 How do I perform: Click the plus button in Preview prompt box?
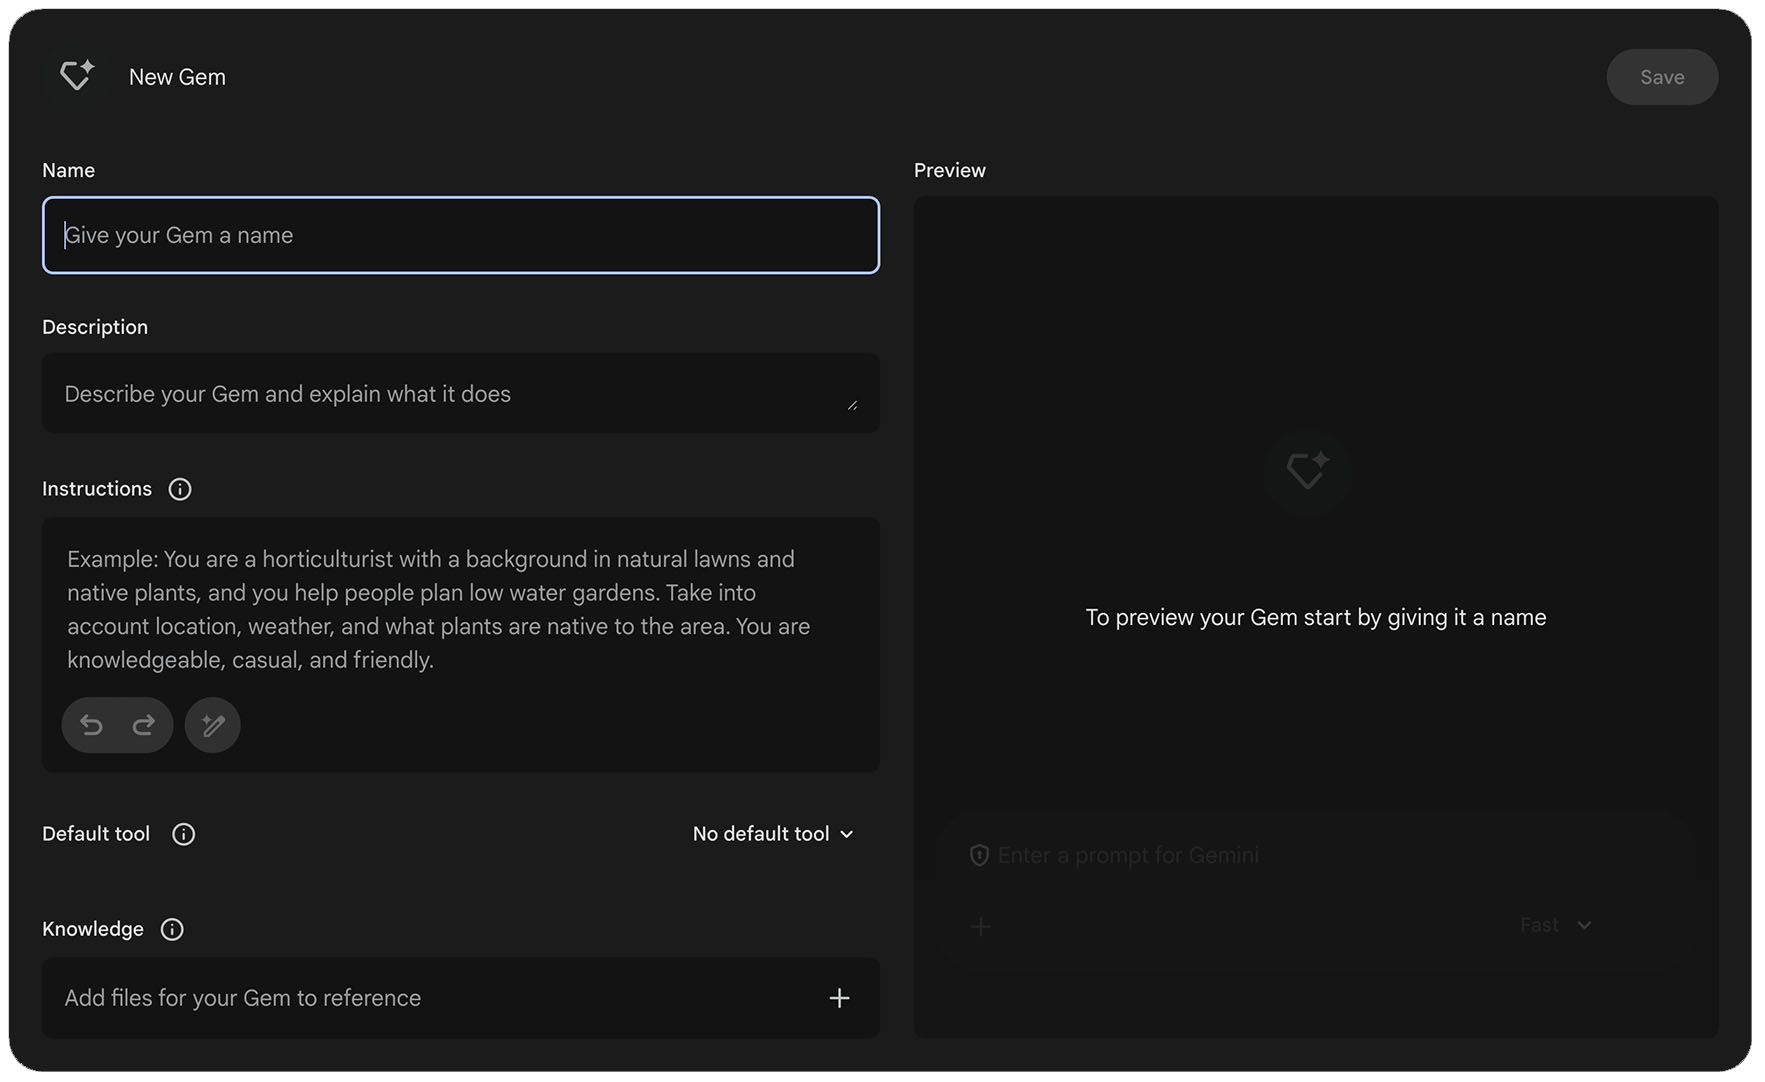click(981, 926)
